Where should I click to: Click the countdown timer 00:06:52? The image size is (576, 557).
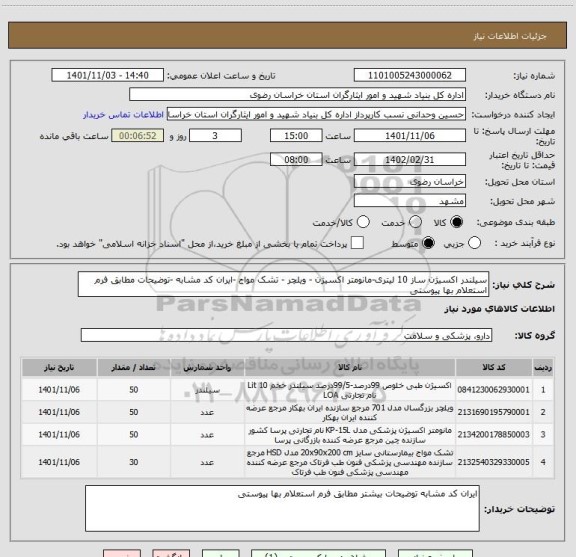[137, 136]
